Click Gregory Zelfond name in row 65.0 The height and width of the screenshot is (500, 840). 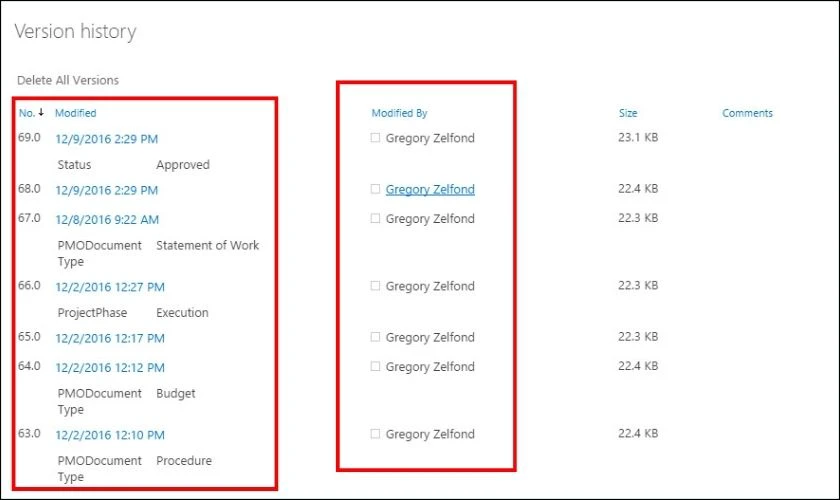click(x=430, y=338)
